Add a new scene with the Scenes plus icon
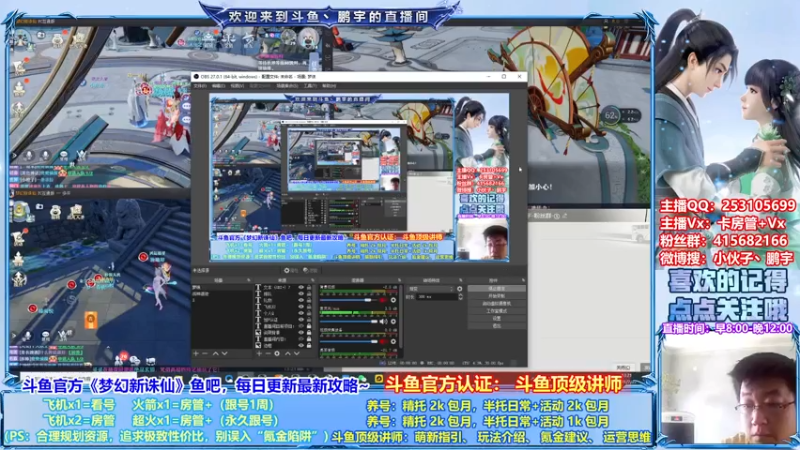This screenshot has width=800, height=450. click(x=195, y=354)
